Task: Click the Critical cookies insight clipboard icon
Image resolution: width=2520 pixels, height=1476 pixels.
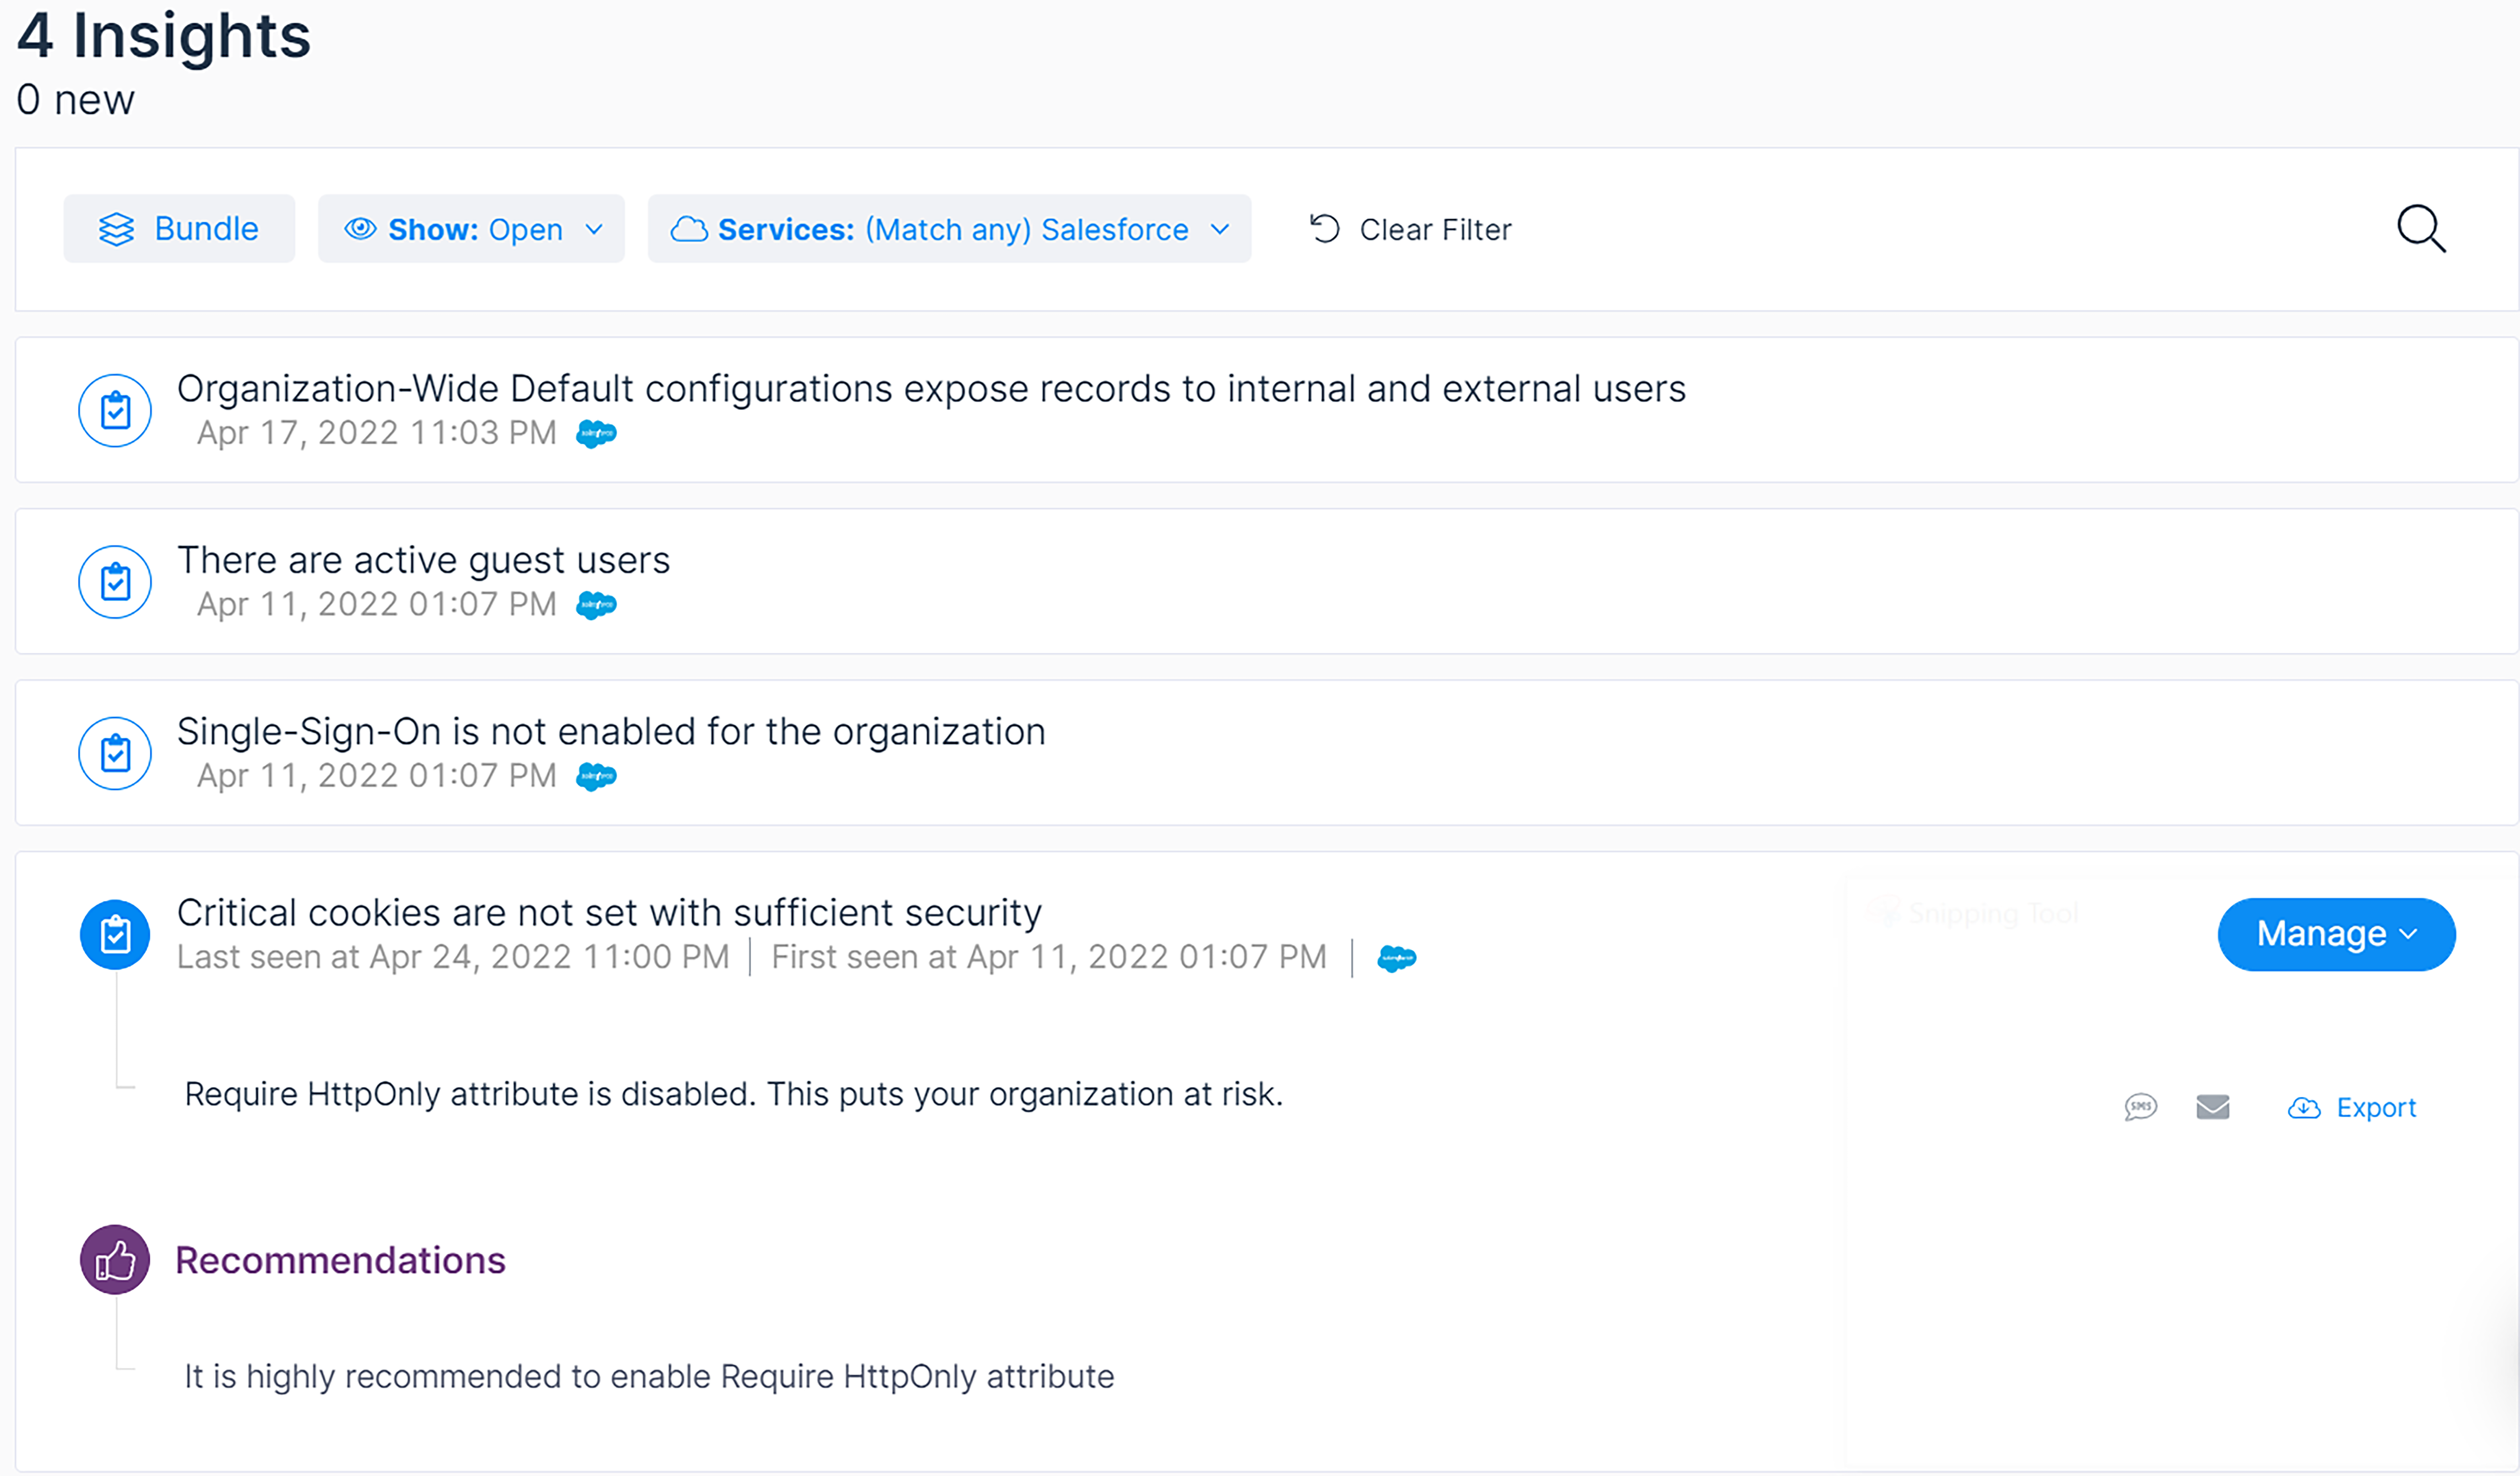Action: (115, 935)
